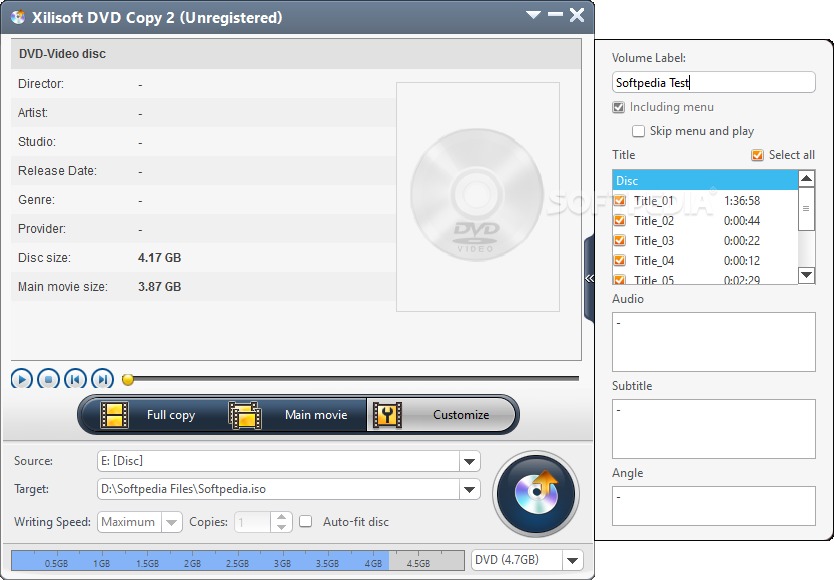This screenshot has height=580, width=834.
Task: Click the Source field E: [Disc]
Action: [278, 461]
